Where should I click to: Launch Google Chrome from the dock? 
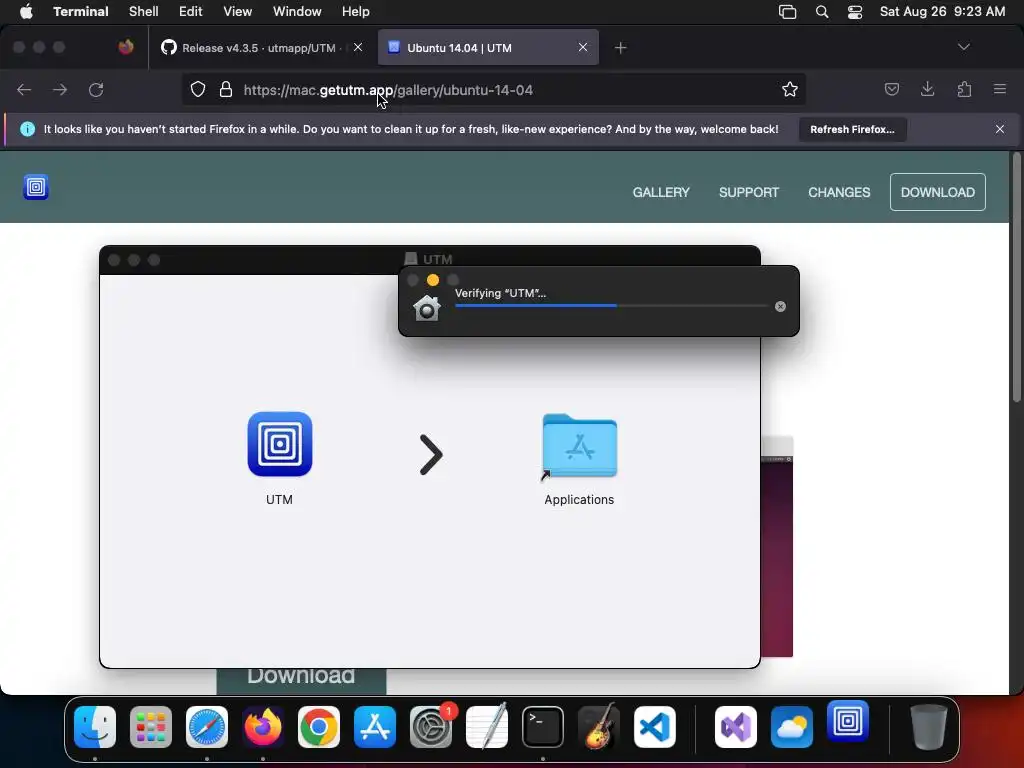(x=319, y=727)
